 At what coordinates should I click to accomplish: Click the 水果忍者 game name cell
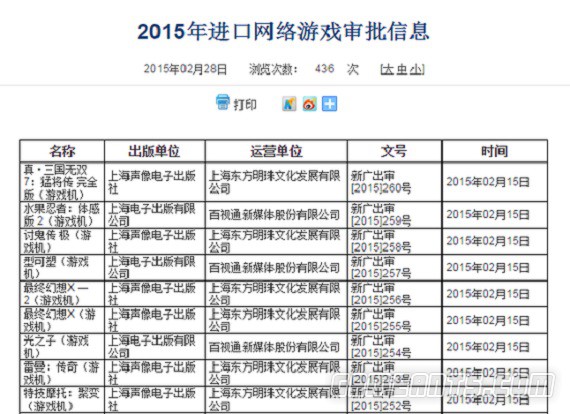coord(62,215)
